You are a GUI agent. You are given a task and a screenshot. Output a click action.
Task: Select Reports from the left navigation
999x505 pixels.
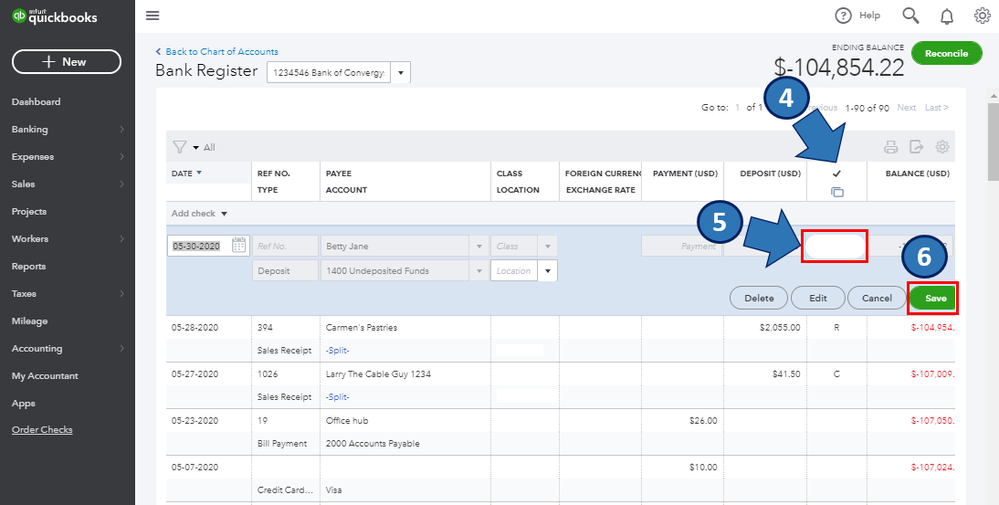29,266
